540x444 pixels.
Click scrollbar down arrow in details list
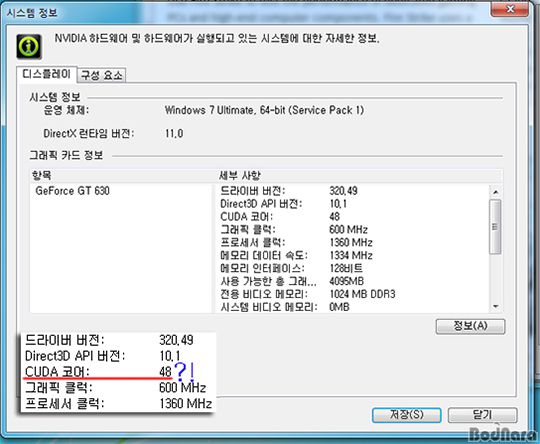496,306
